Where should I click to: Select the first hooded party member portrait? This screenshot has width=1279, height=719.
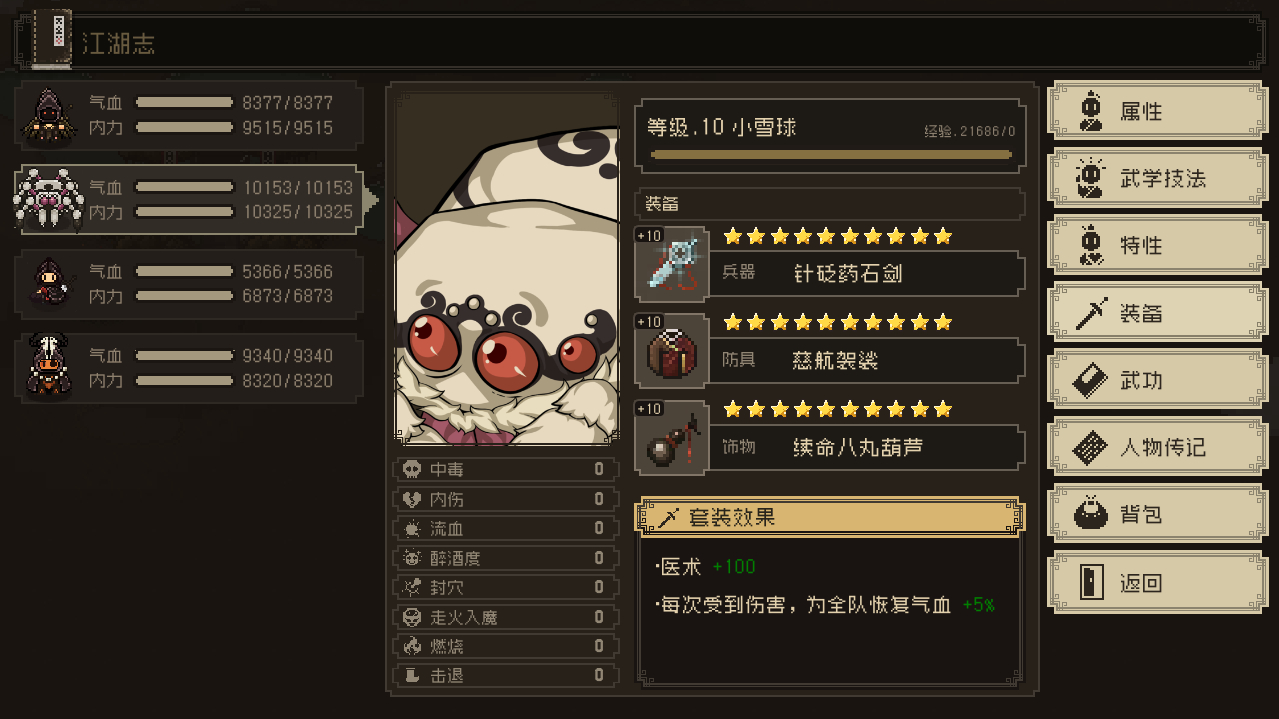pos(46,115)
